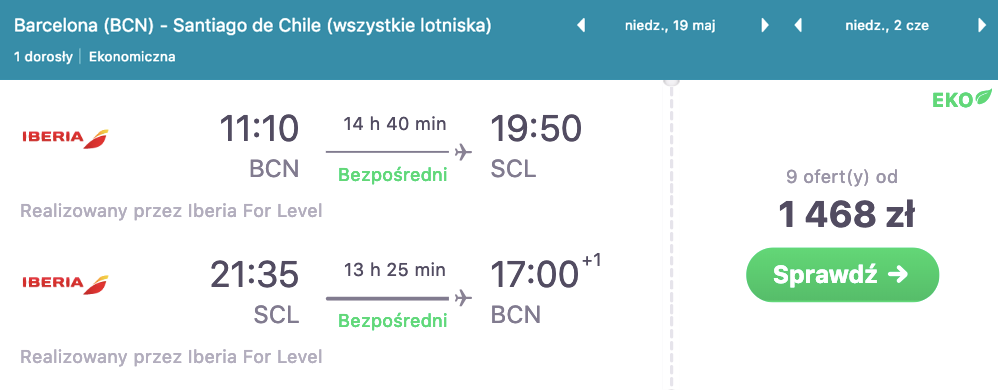Viewport: 998px width, 390px height.
Task: Click airplane icon on return flight line
Action: pyautogui.click(x=463, y=298)
